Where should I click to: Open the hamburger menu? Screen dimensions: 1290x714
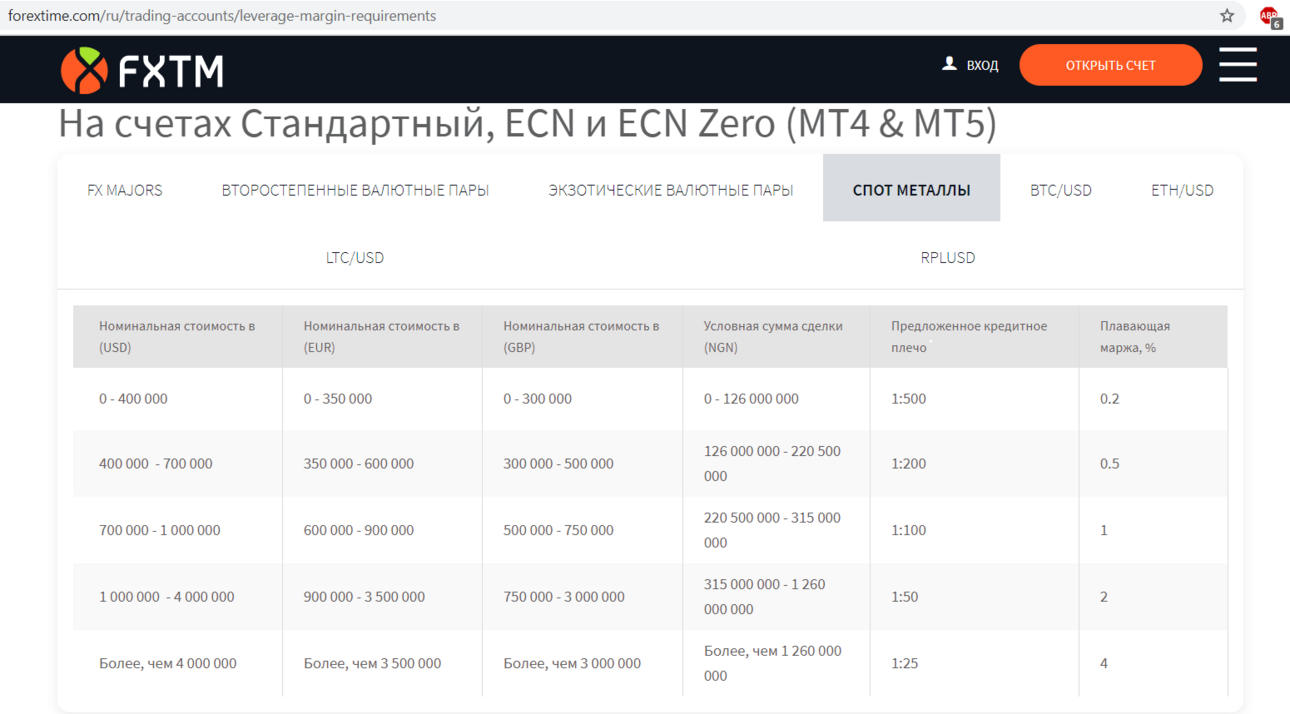1238,65
